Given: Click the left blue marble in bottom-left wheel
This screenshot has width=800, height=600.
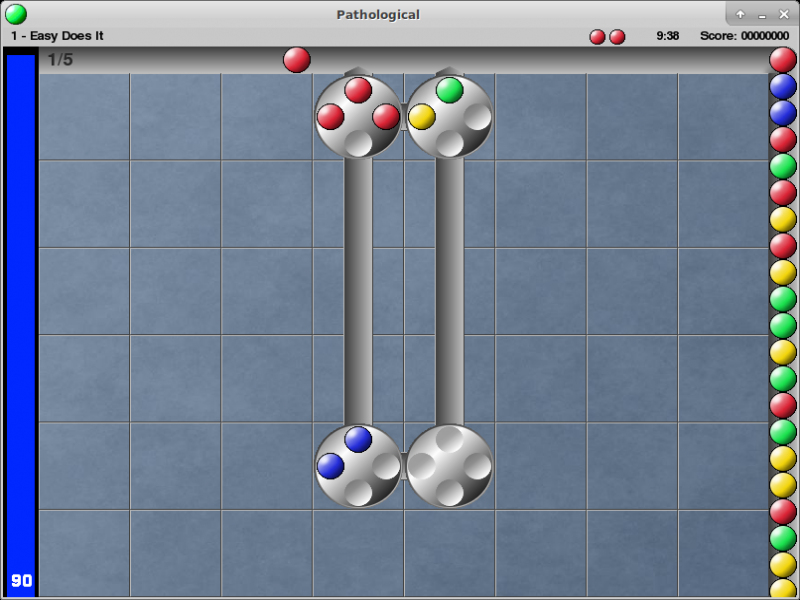Looking at the screenshot, I should point(330,466).
